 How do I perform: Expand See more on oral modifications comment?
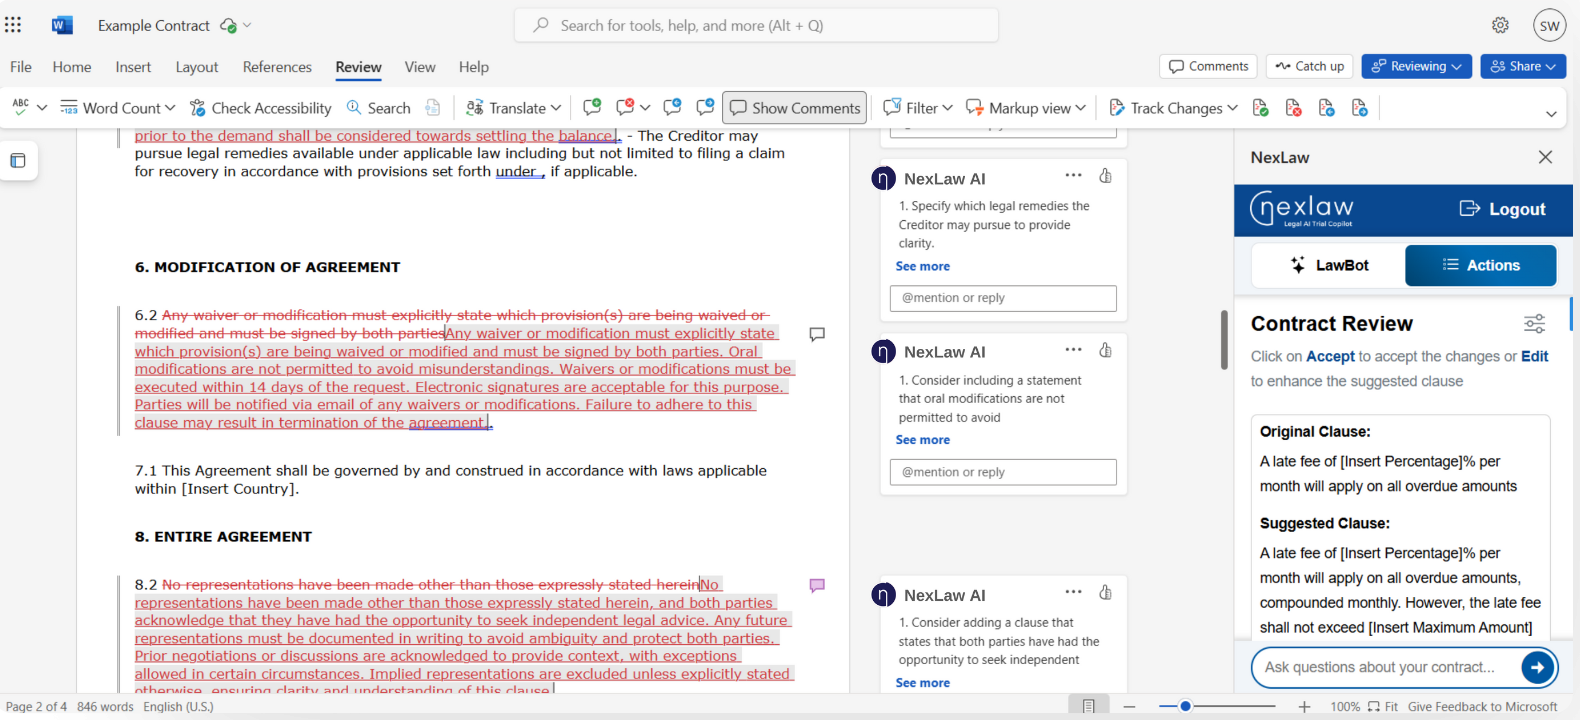(x=923, y=440)
